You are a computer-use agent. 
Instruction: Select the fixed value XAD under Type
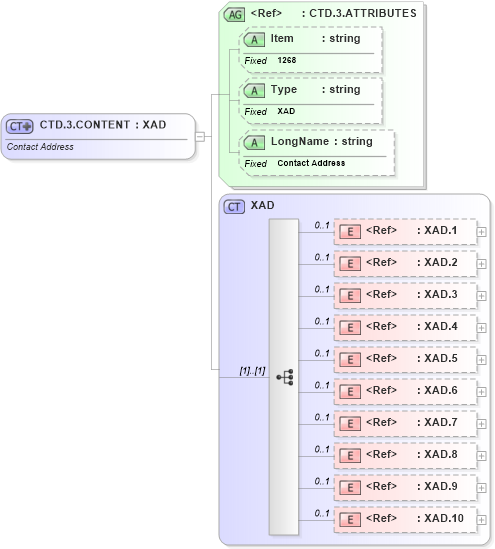(x=286, y=111)
